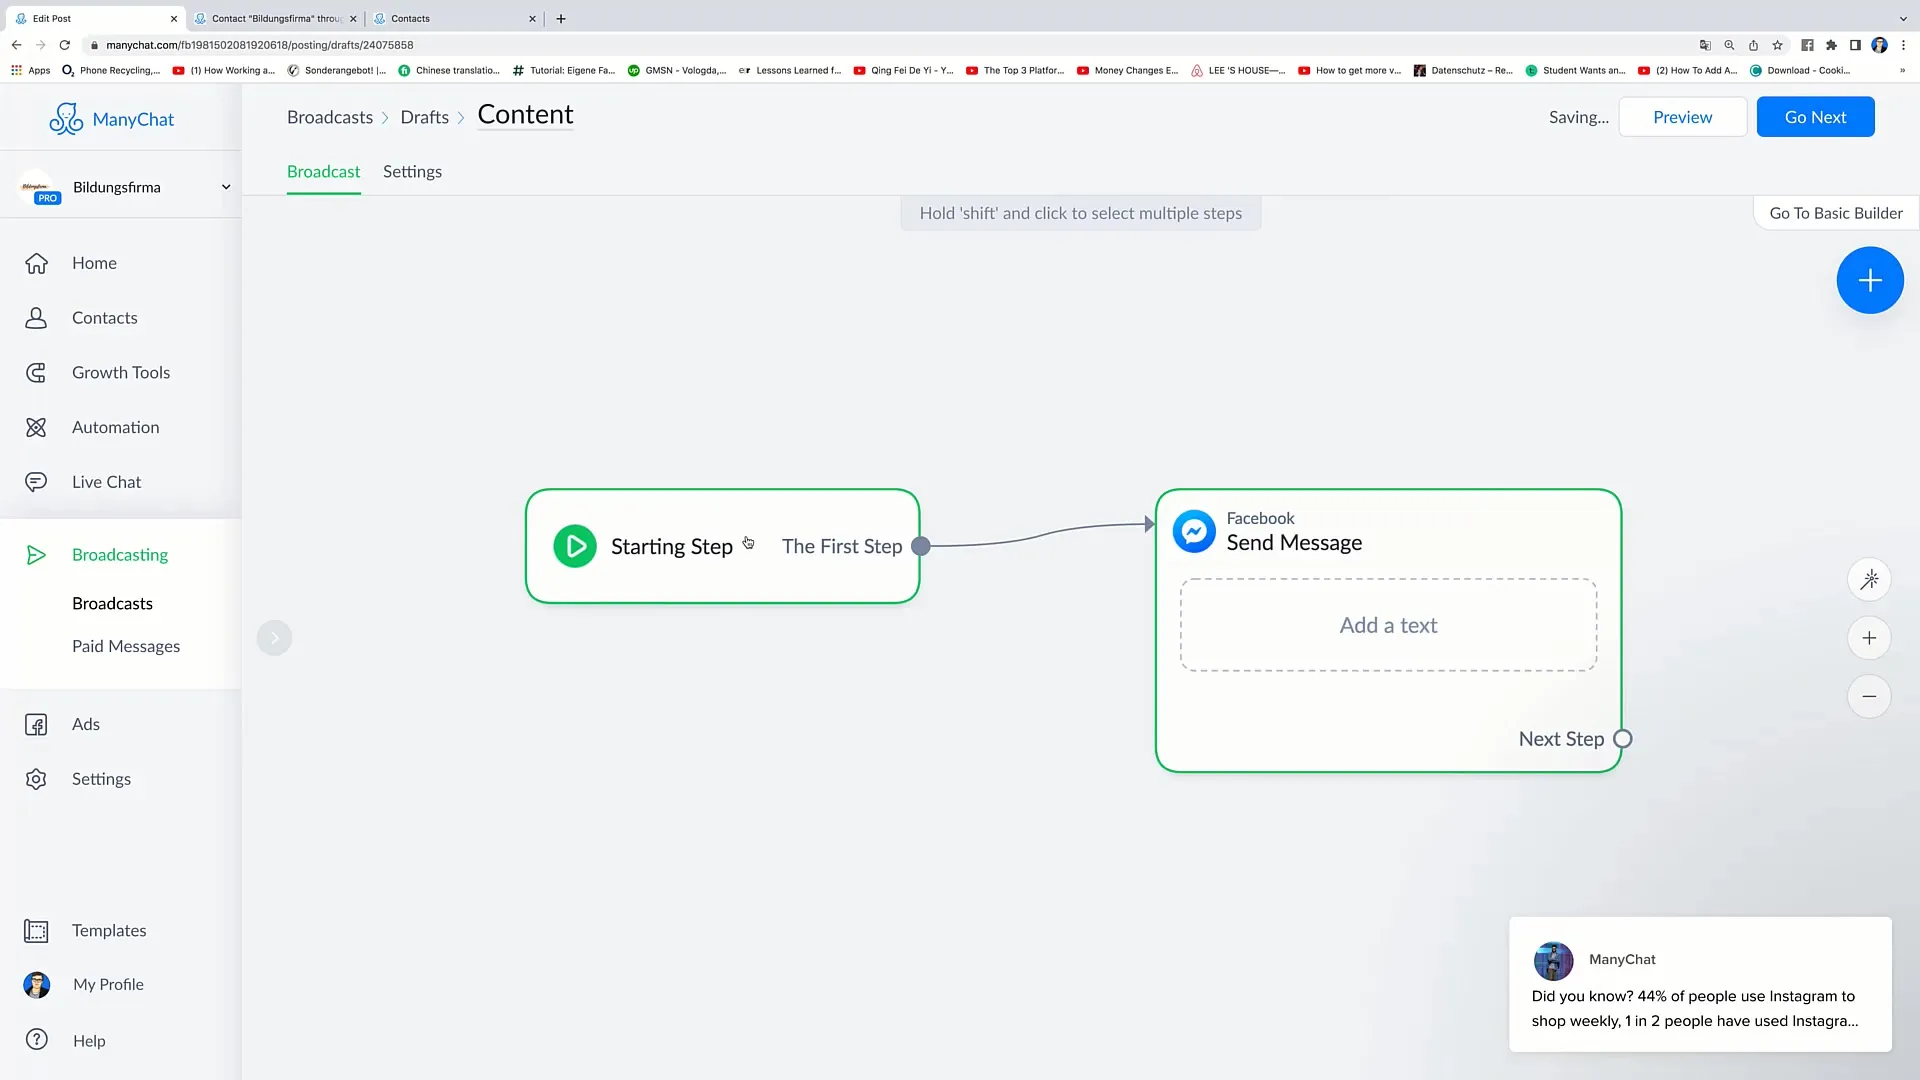This screenshot has width=1920, height=1080.
Task: Zoom out the flow canvas
Action: (x=1869, y=696)
